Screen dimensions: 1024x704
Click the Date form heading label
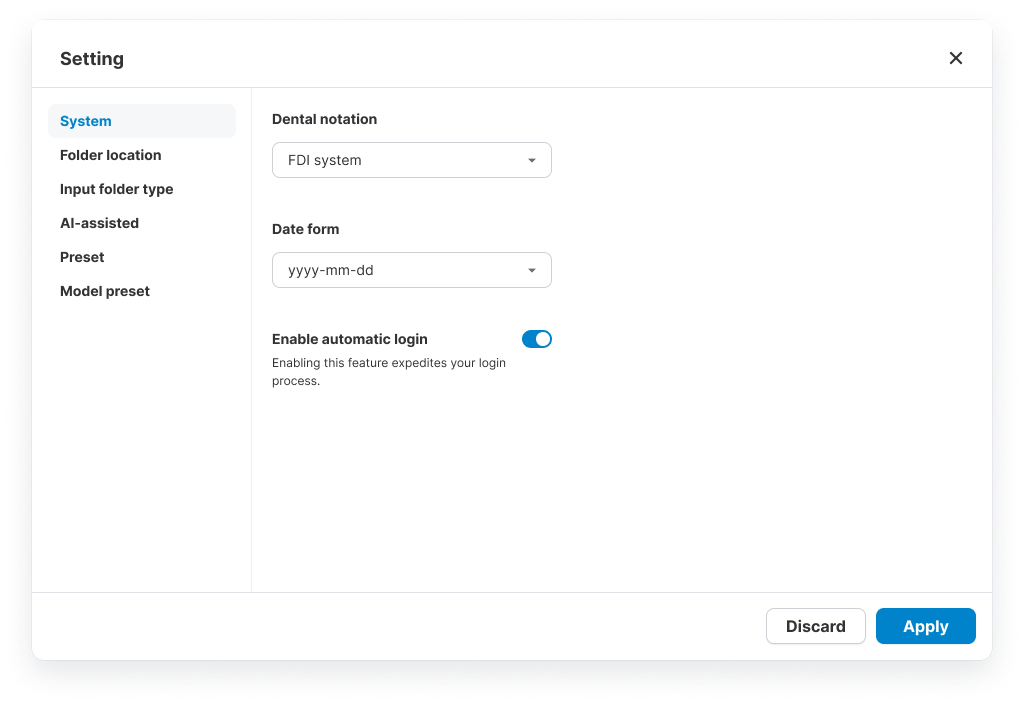tap(305, 229)
